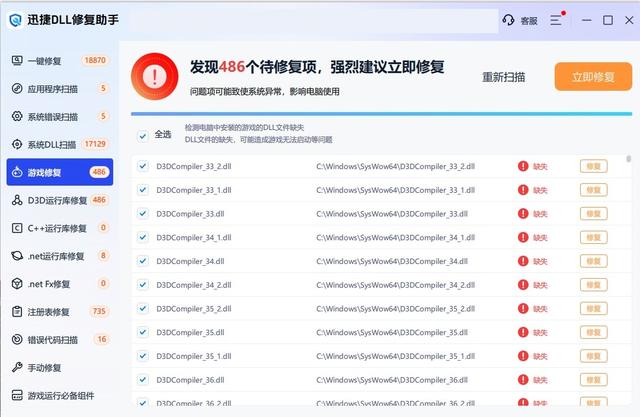Image resolution: width=640 pixels, height=417 pixels.
Task: Click 缺失 status for D3DCompiler_34_1.dll
Action: point(540,237)
